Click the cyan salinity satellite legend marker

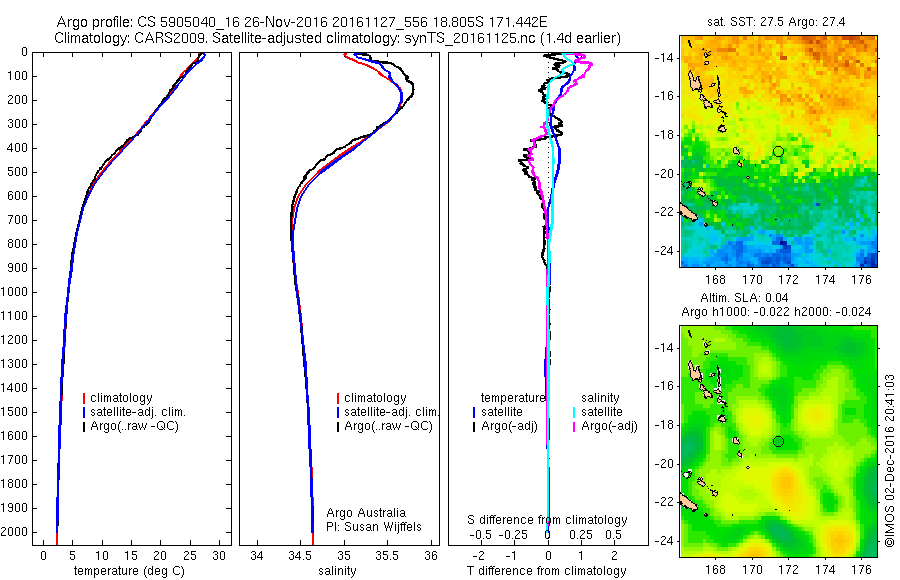574,412
